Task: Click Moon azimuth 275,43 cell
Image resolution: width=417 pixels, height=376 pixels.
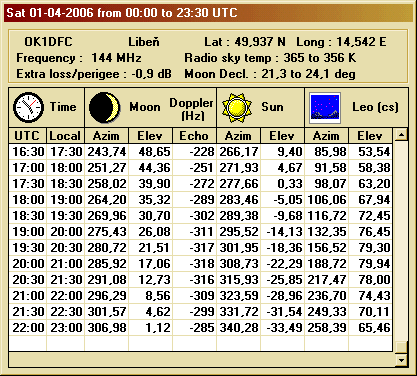Action: tap(107, 232)
